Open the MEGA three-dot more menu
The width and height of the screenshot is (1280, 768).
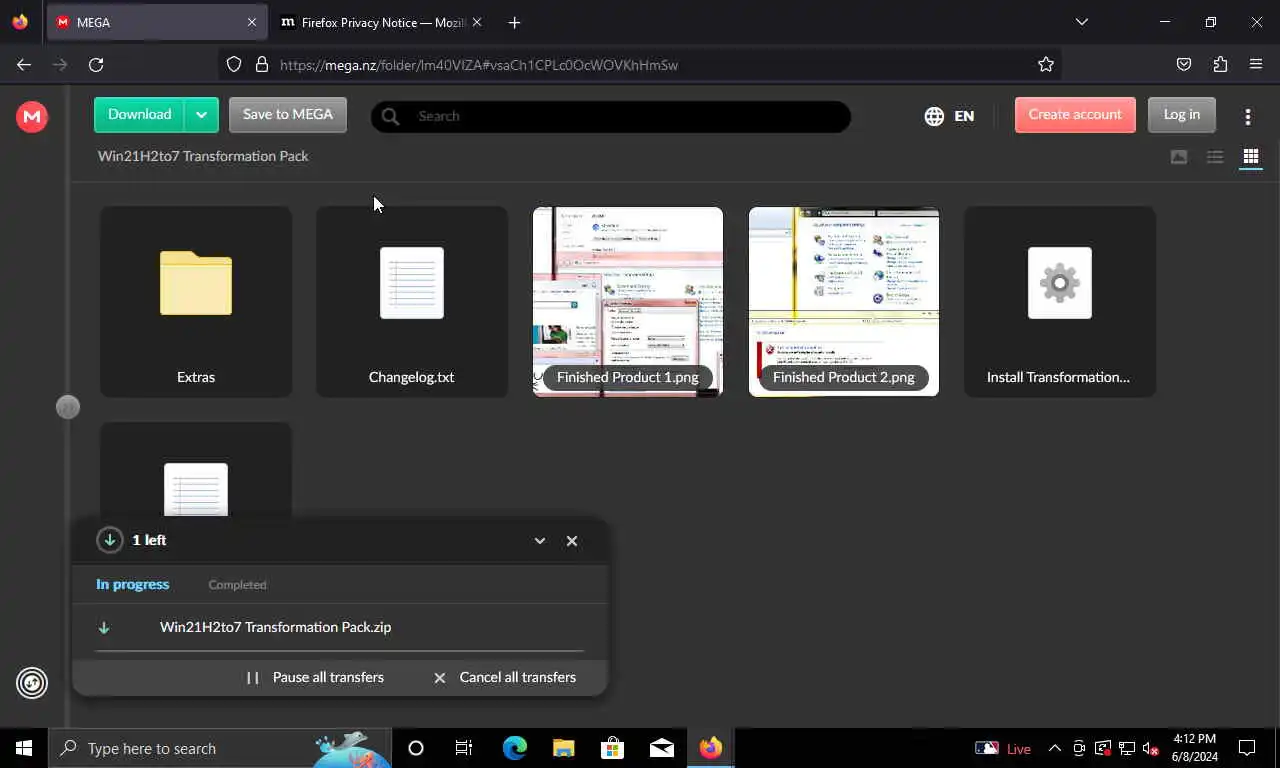1247,116
